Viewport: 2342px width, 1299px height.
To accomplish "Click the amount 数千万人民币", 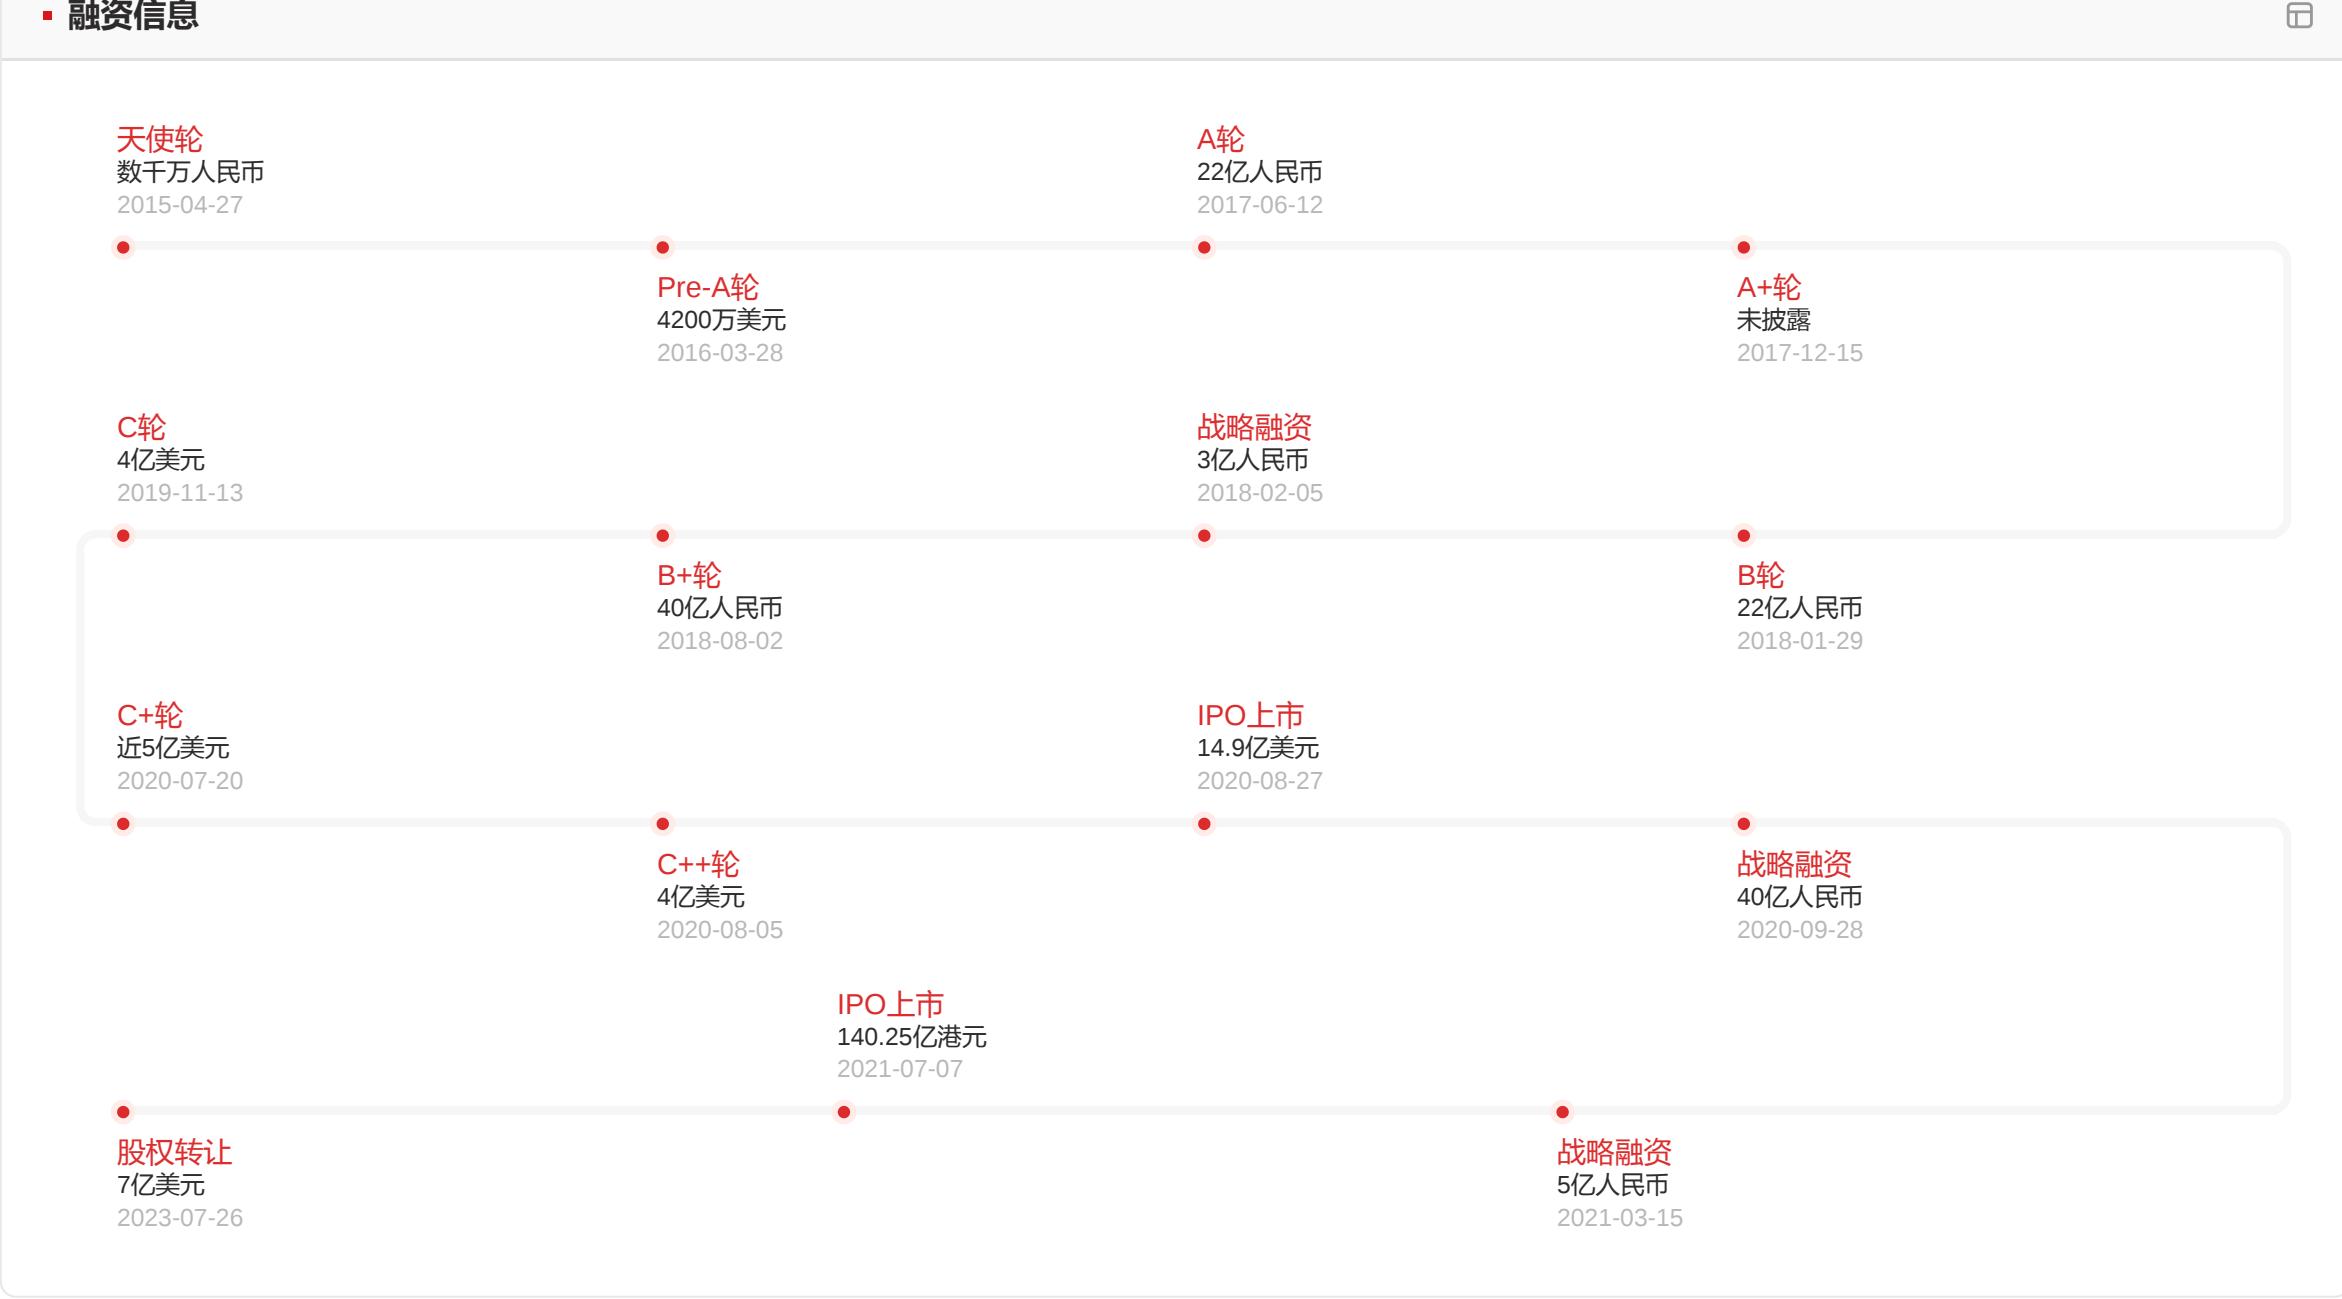I will pyautogui.click(x=191, y=172).
